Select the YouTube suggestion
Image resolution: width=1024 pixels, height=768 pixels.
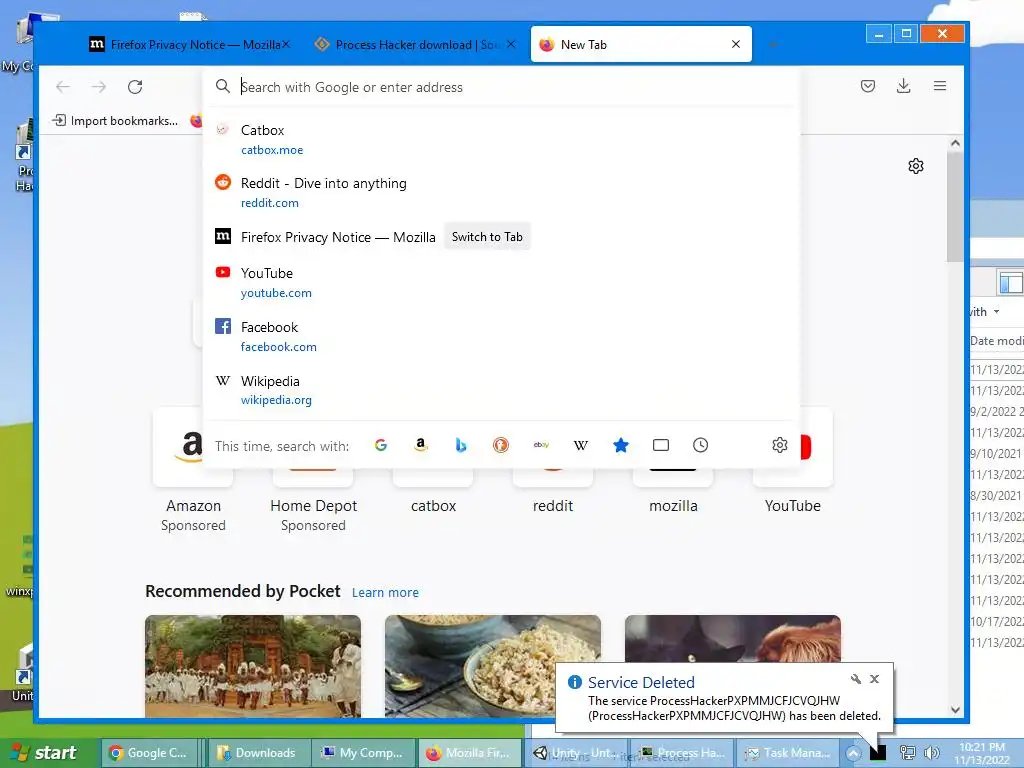coord(501,282)
